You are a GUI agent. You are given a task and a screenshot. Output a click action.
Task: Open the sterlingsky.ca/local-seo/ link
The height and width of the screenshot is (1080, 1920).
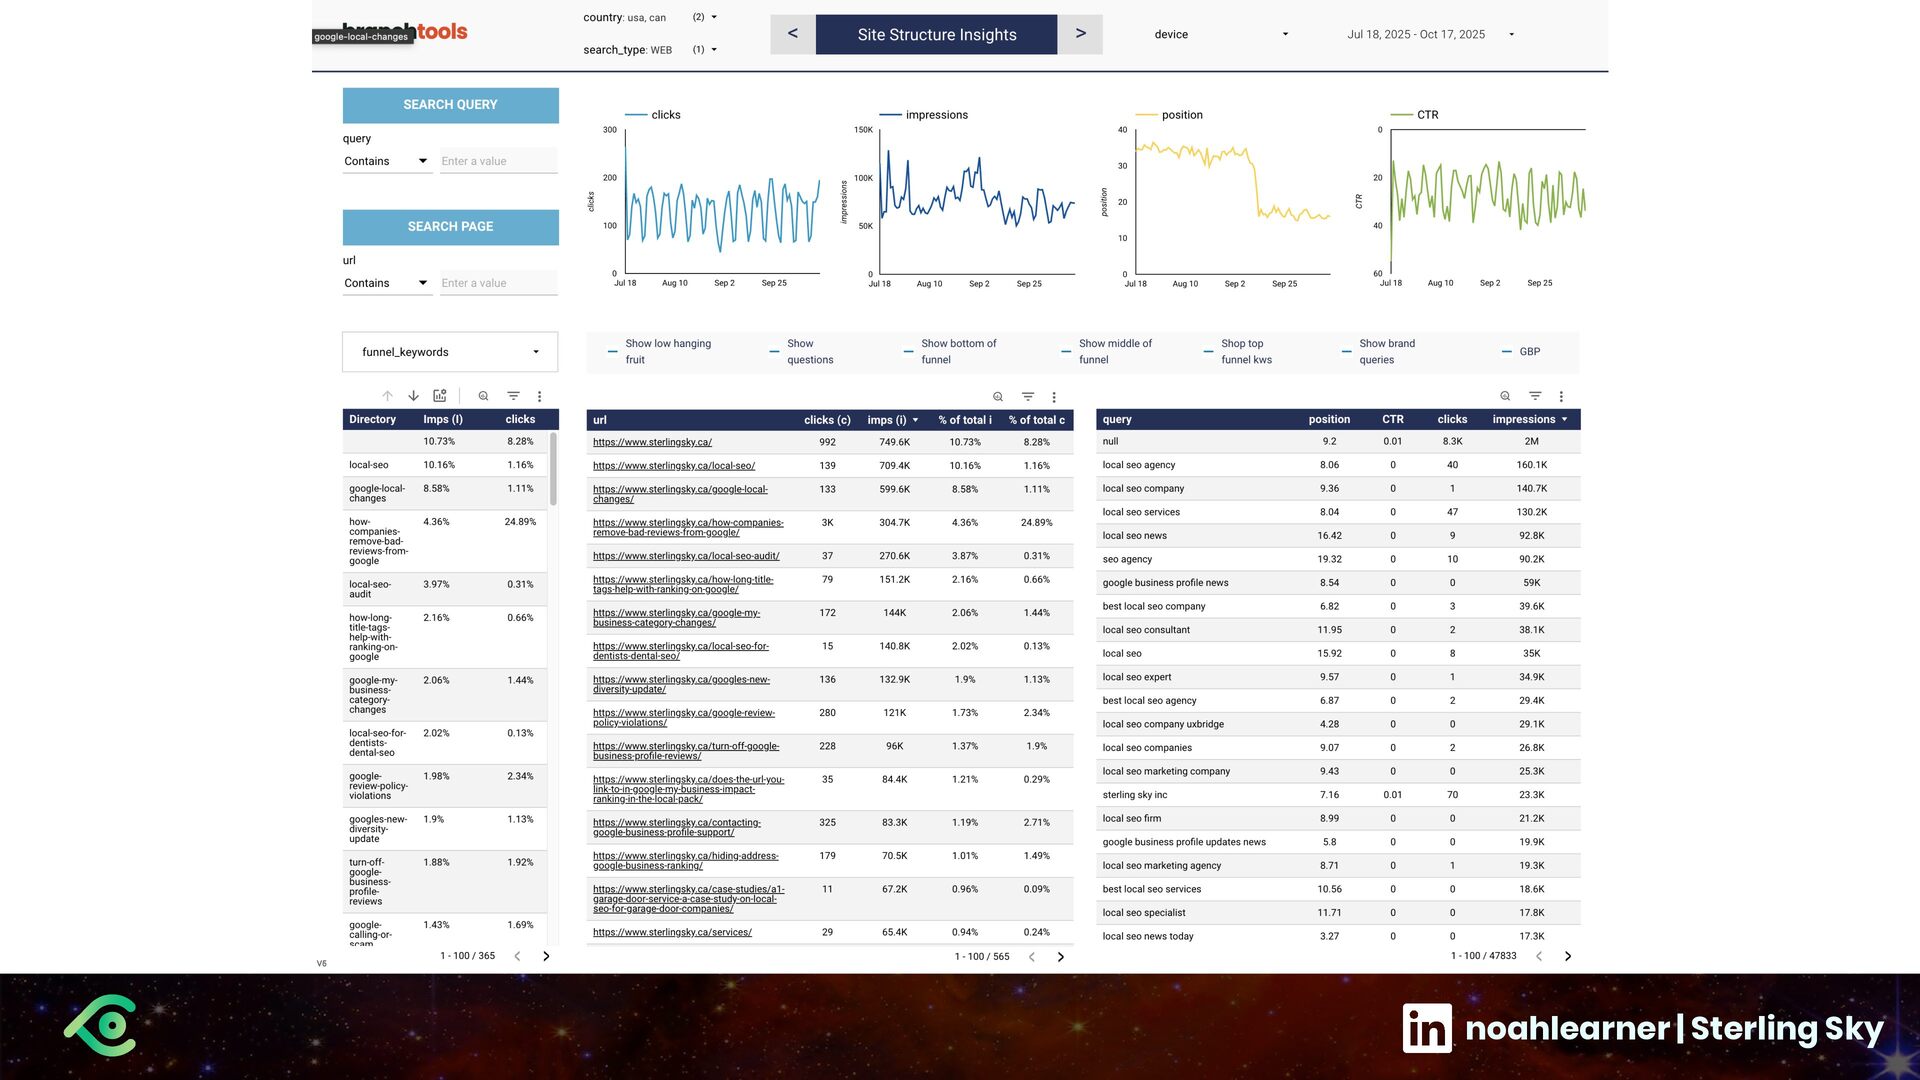point(673,466)
